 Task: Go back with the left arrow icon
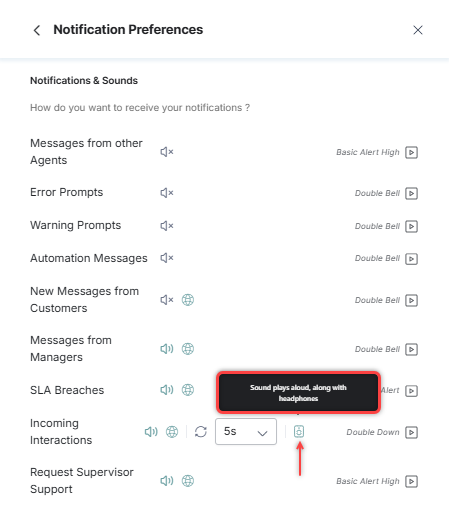click(37, 30)
